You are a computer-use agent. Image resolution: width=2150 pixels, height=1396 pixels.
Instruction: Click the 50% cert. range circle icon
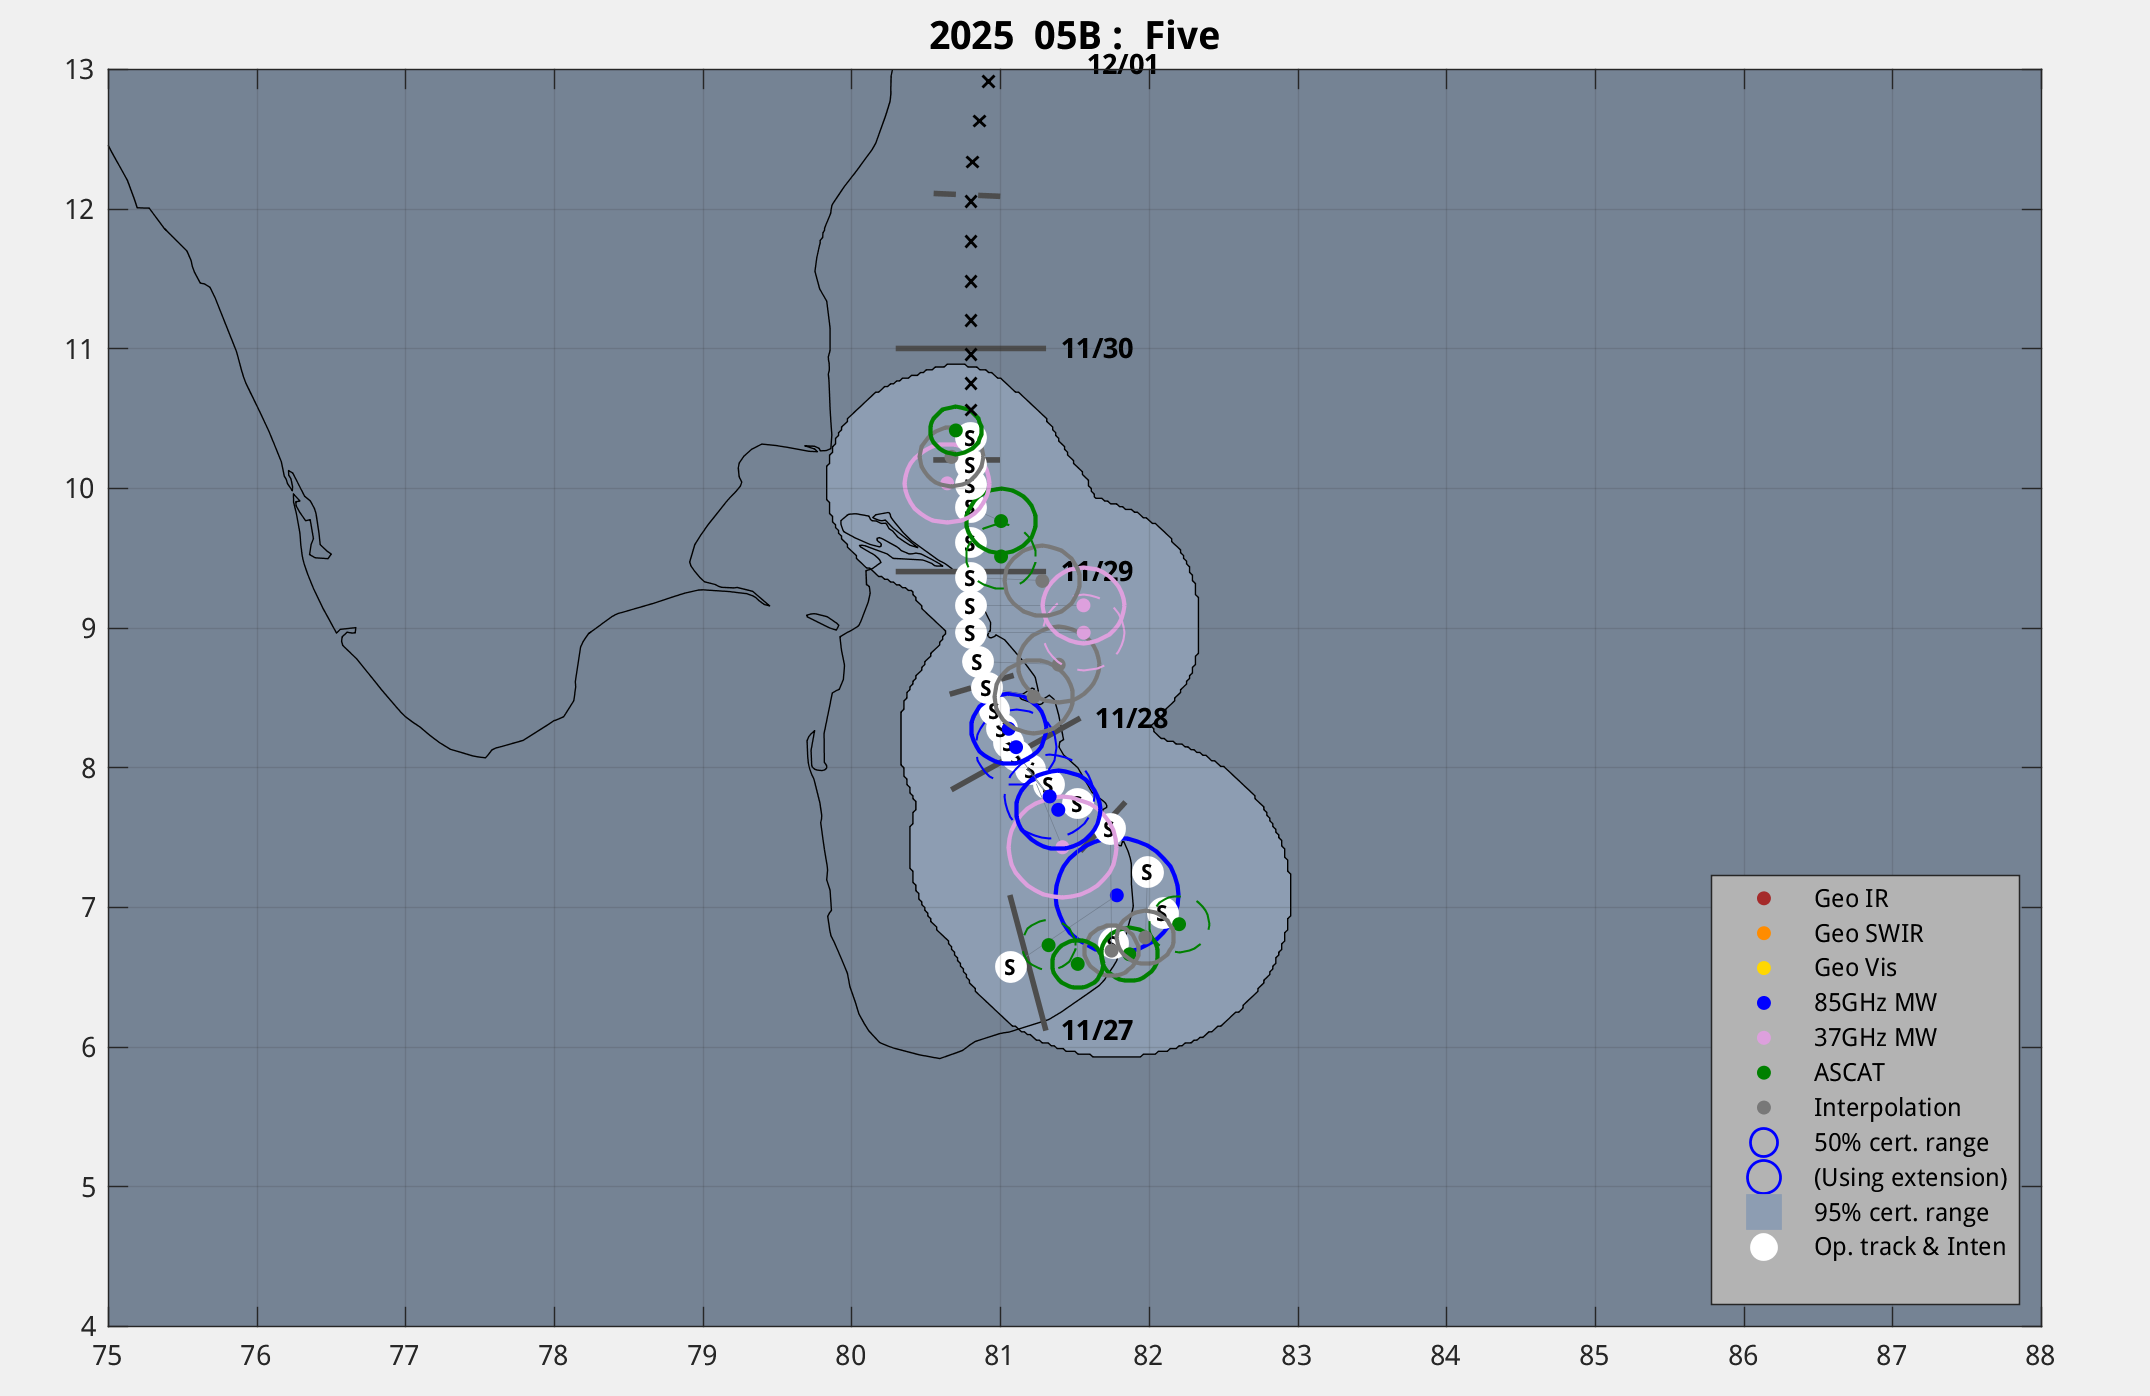(1764, 1142)
